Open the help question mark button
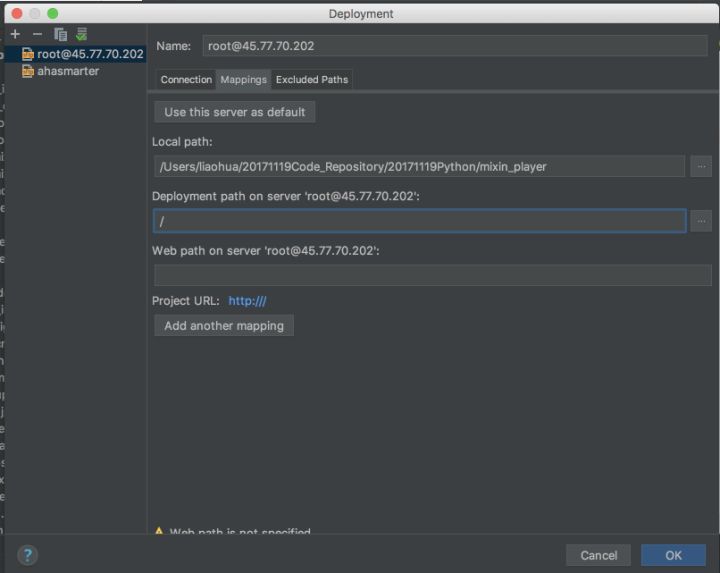Screen dimensions: 720x573 [27, 555]
